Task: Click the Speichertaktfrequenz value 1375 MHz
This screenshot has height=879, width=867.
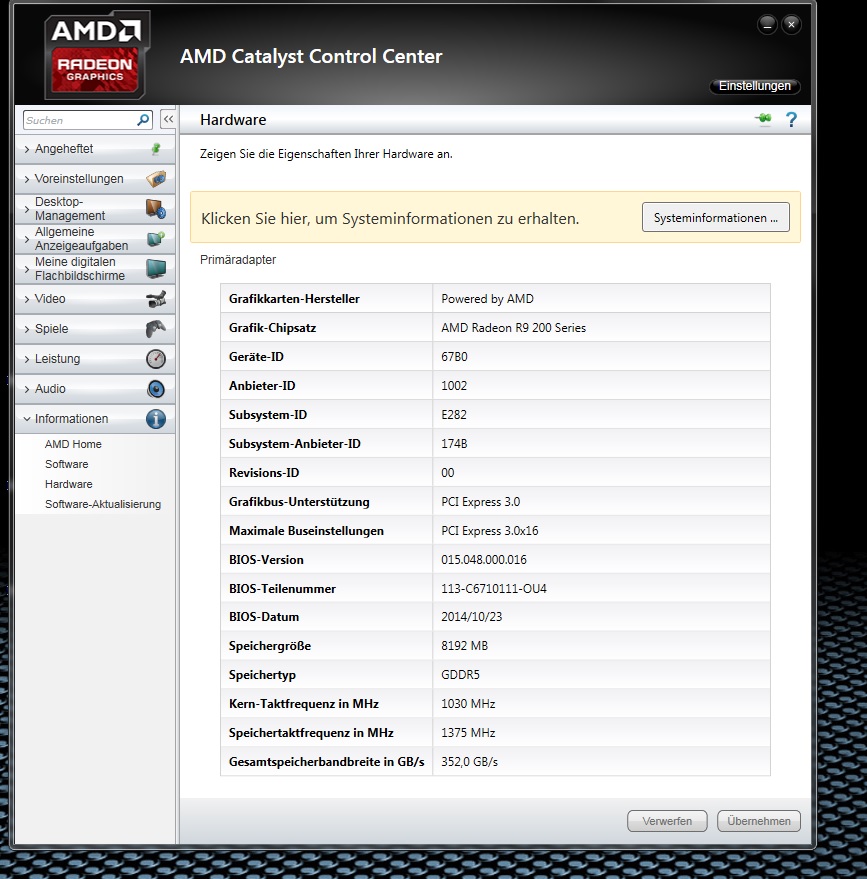Action: click(468, 733)
